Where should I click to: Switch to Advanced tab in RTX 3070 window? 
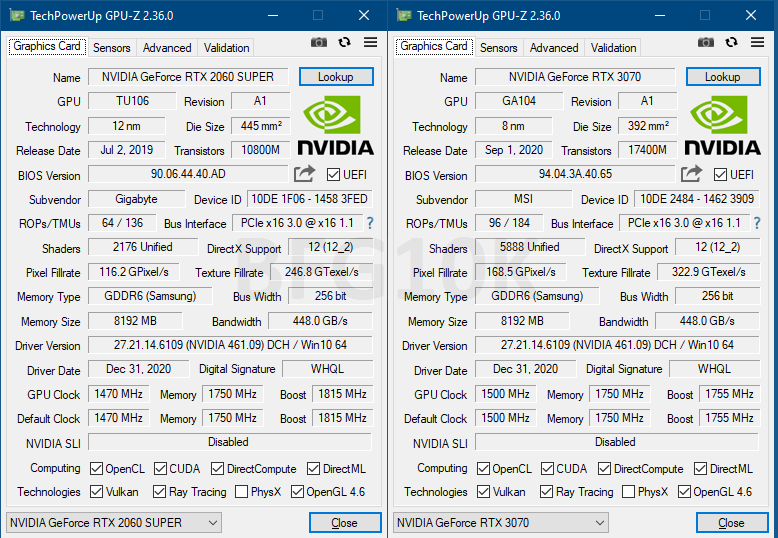tap(554, 48)
